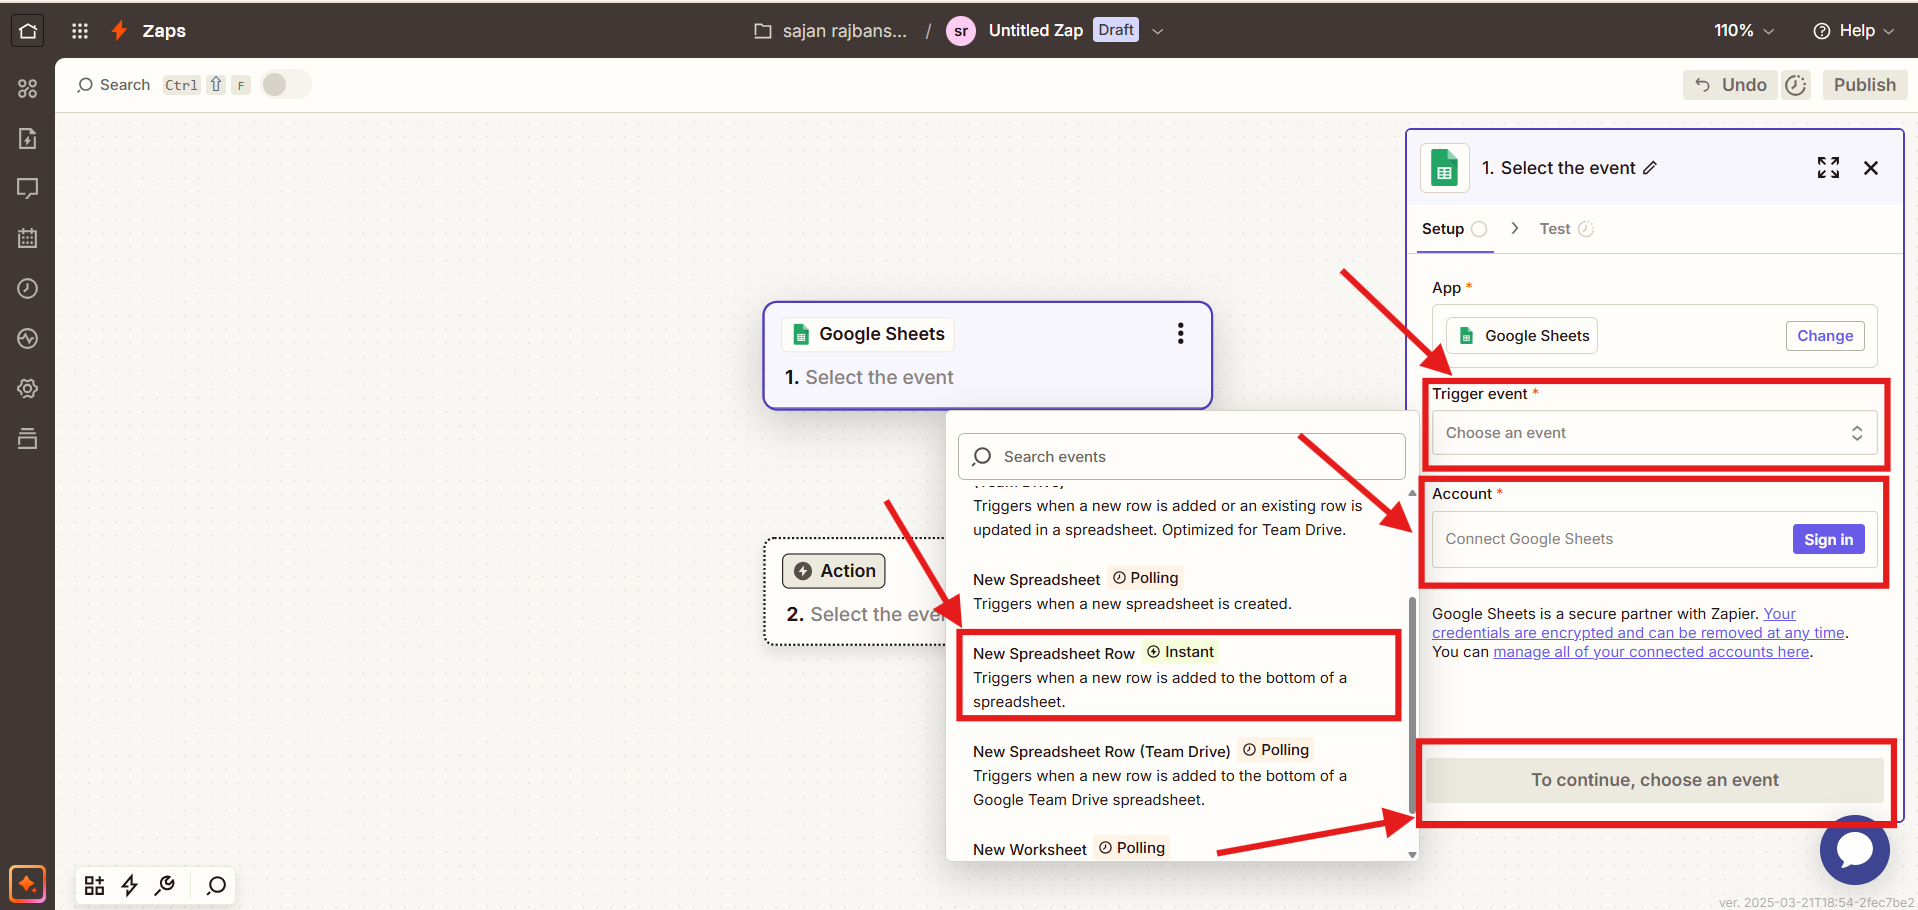This screenshot has width=1918, height=910.
Task: Toggle the switch next to Search
Action: click(286, 85)
